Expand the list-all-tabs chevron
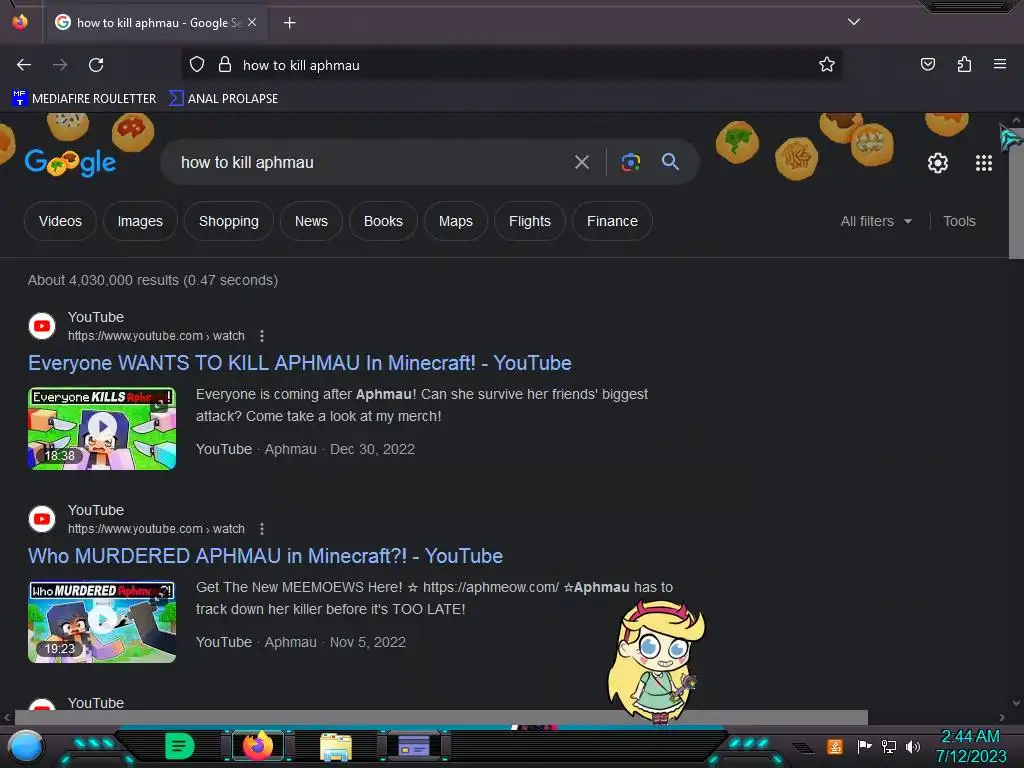The image size is (1024, 768). 854,22
